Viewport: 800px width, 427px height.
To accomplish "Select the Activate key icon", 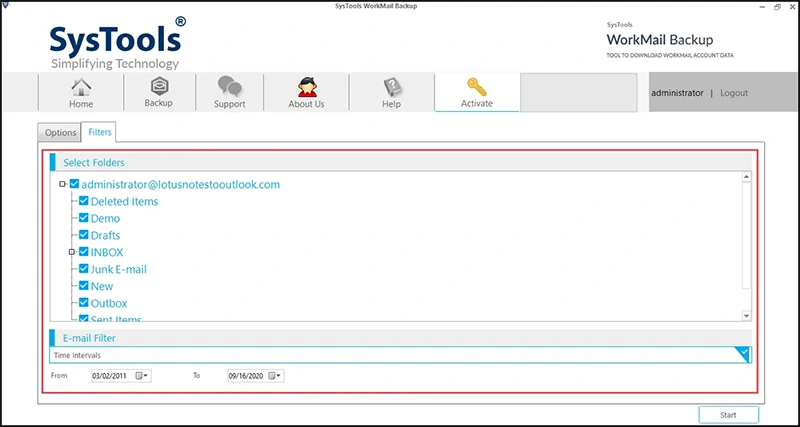I will (477, 87).
